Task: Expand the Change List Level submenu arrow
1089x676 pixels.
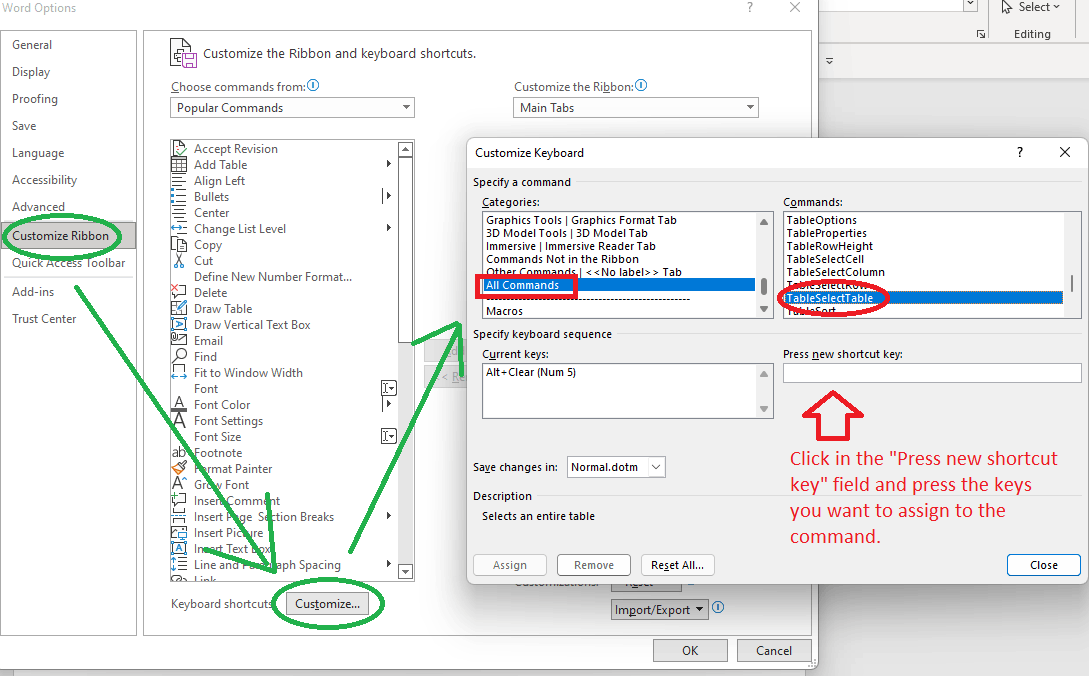Action: coord(388,228)
